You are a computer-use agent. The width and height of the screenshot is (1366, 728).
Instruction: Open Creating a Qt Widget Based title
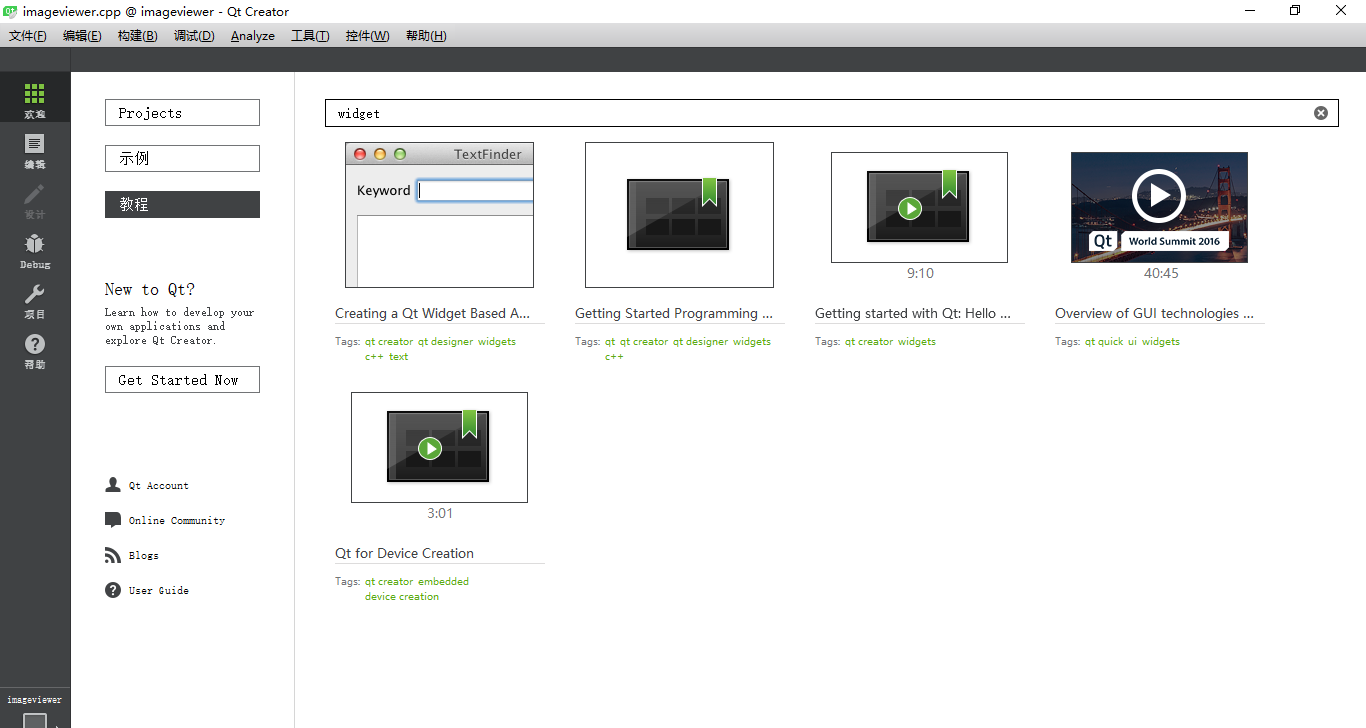(433, 313)
